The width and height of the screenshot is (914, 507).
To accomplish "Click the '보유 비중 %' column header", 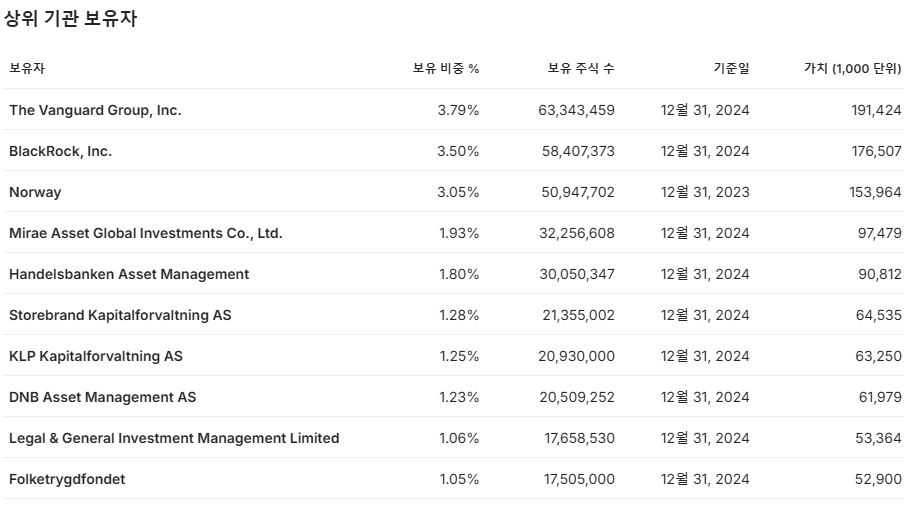I will (446, 68).
